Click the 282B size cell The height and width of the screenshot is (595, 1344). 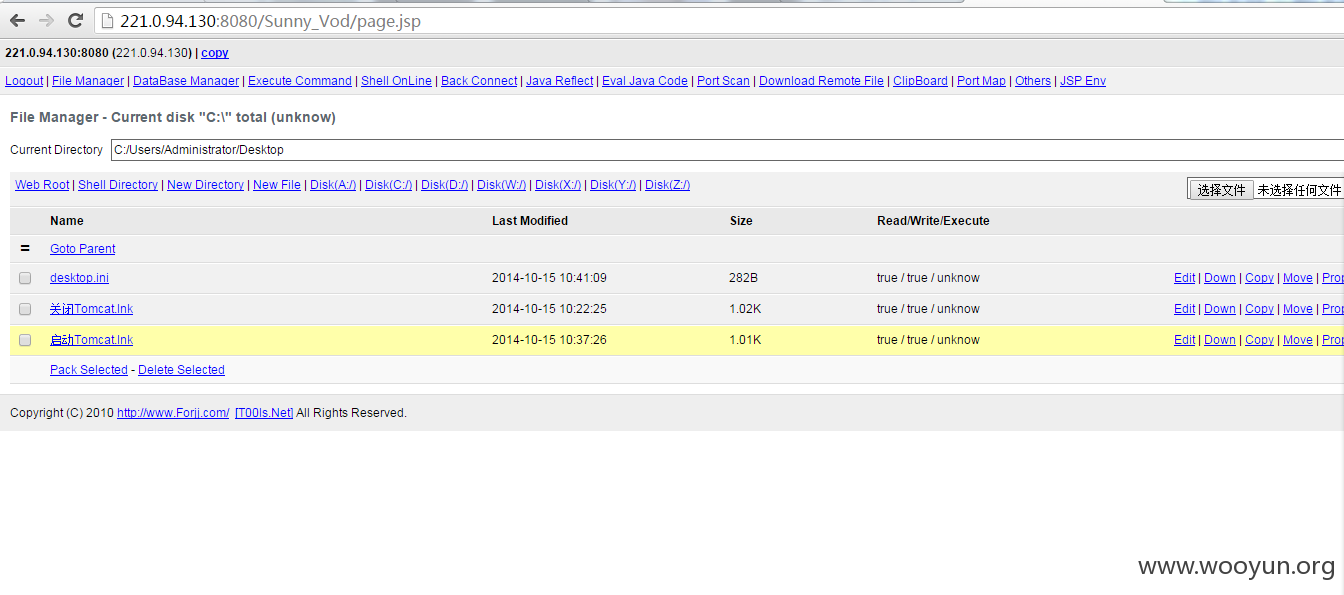743,278
